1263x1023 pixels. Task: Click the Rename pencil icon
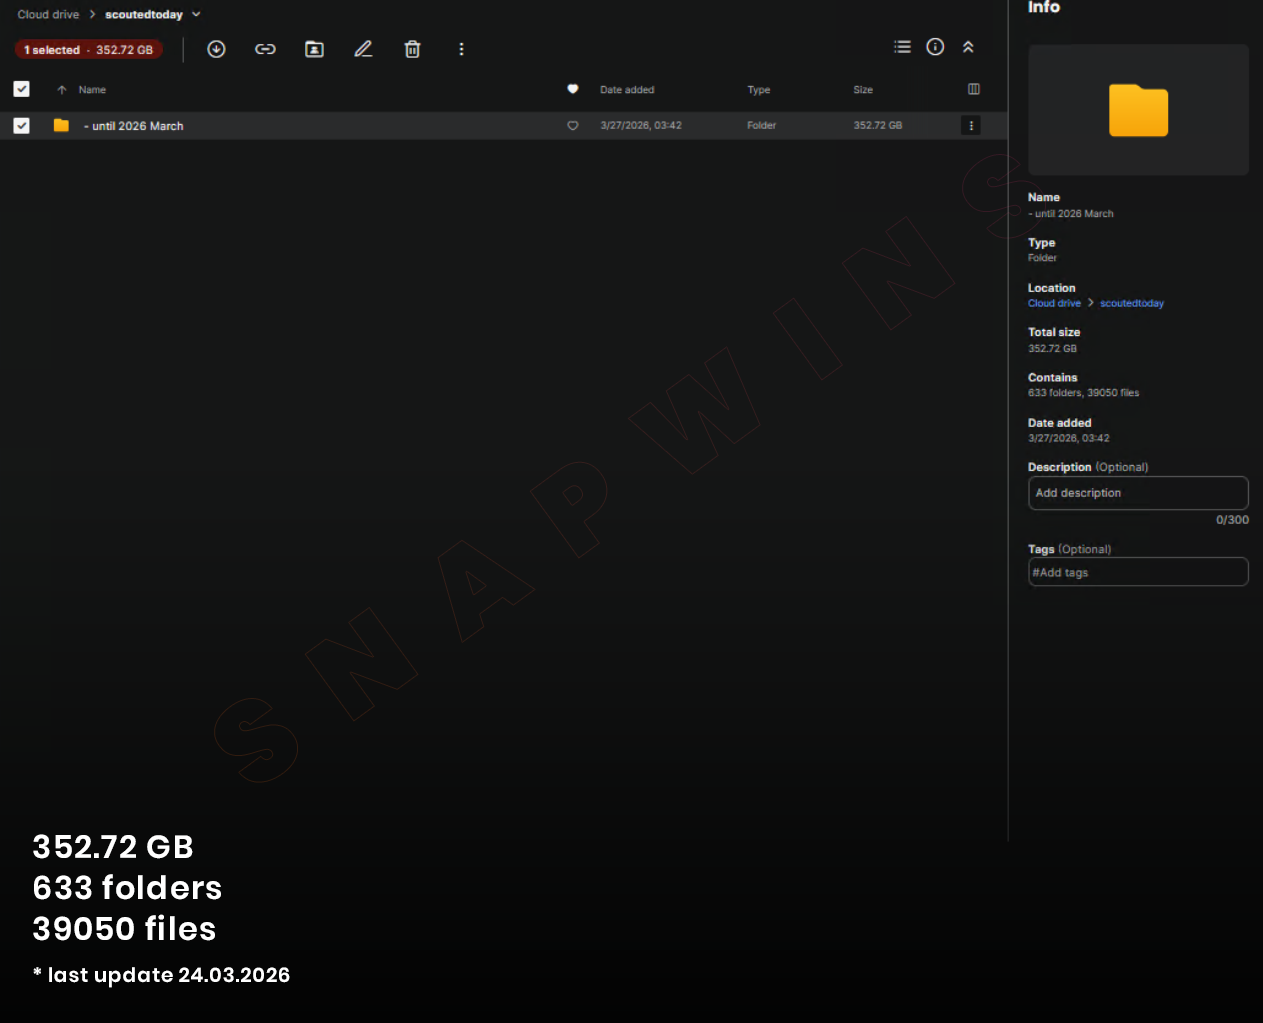[363, 49]
